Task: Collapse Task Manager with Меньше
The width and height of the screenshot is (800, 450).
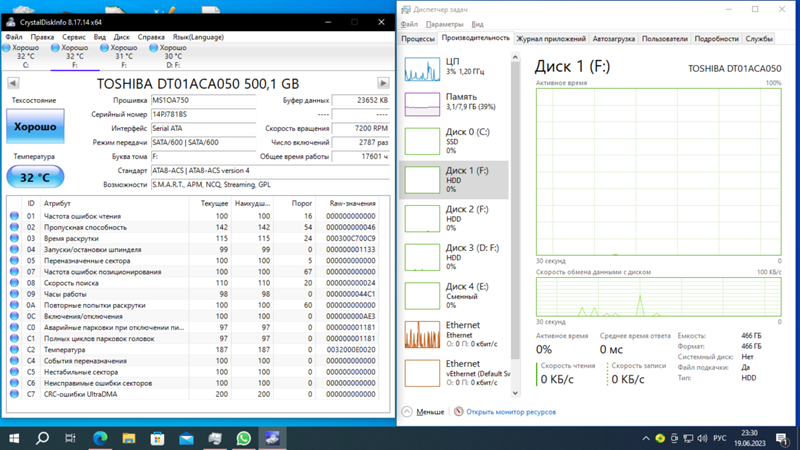Action: 424,412
